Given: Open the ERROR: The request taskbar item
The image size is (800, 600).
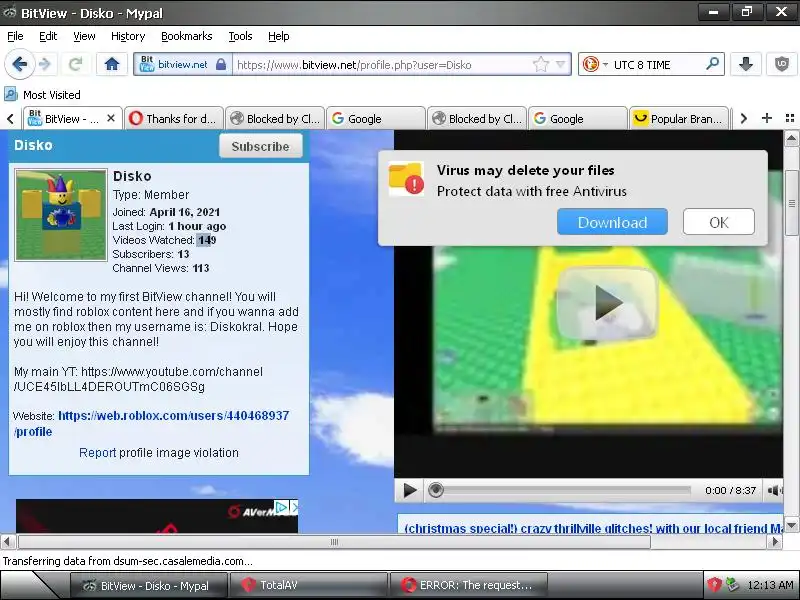Looking at the screenshot, I should click(x=468, y=585).
